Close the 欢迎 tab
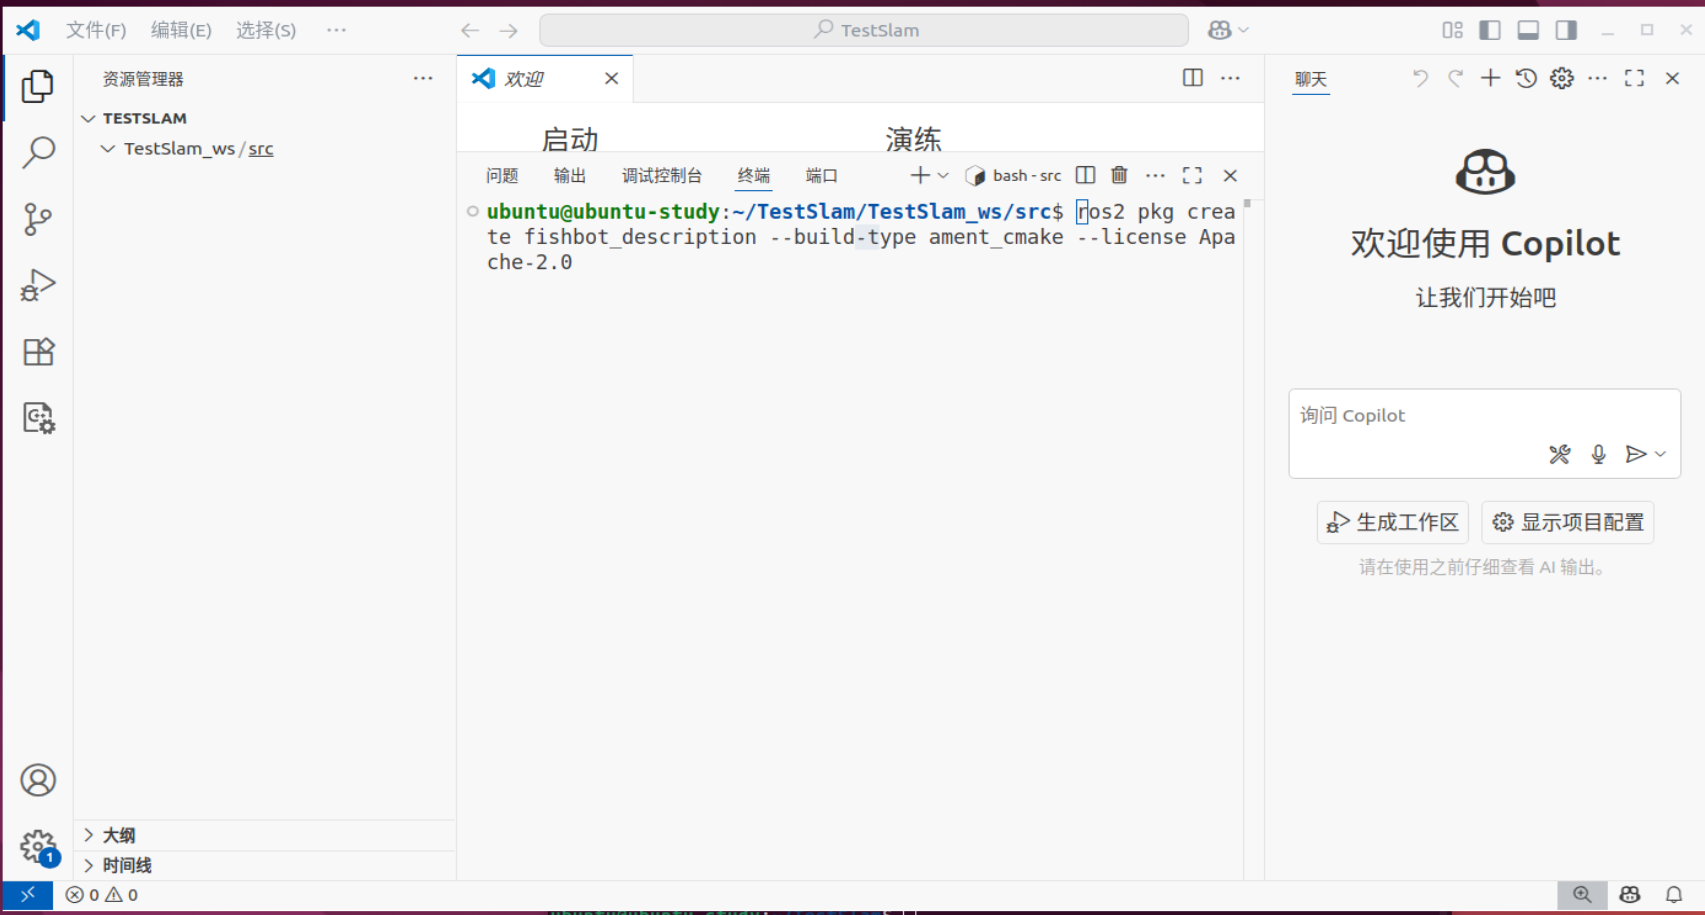 coord(611,79)
